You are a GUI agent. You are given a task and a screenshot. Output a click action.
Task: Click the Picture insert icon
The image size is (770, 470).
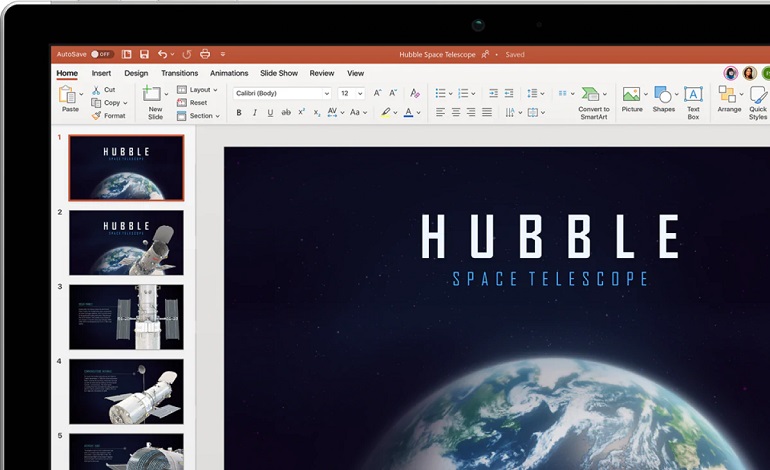click(x=631, y=94)
